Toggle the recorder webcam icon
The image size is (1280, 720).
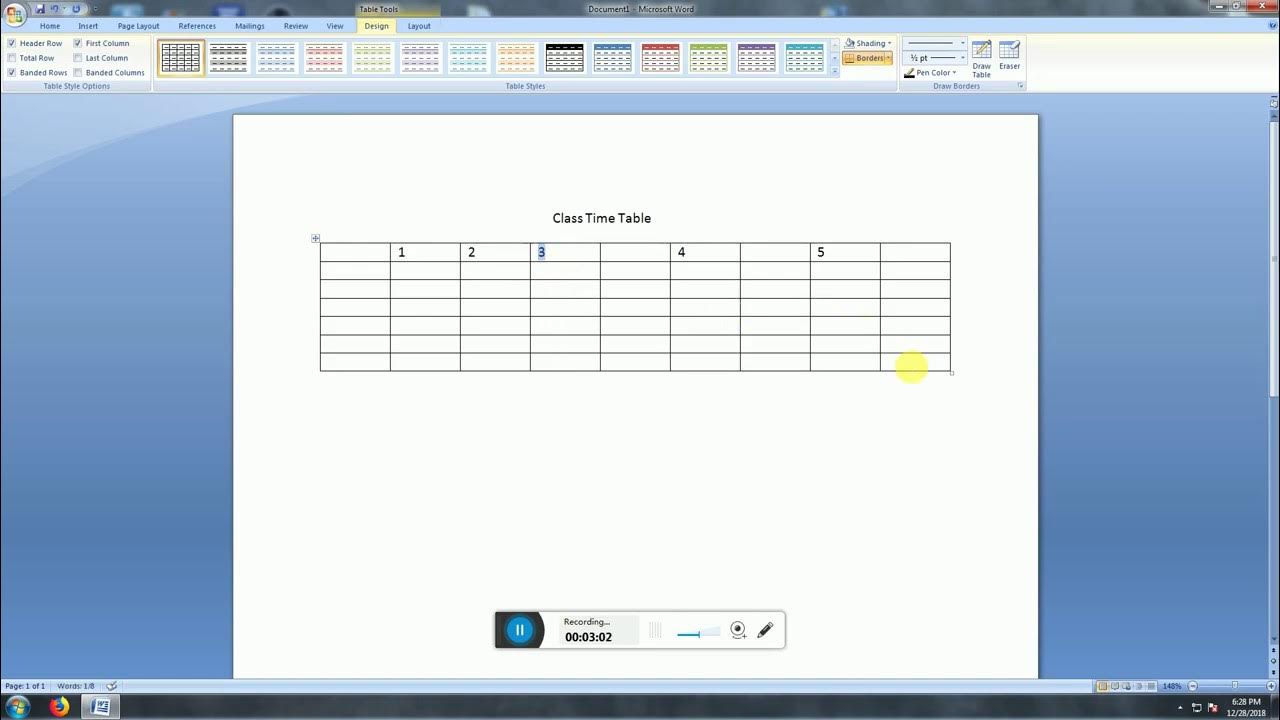coord(738,630)
